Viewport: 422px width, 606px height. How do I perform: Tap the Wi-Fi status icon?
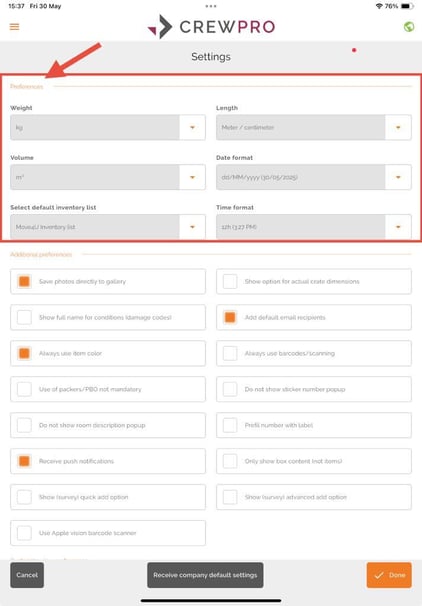379,6
